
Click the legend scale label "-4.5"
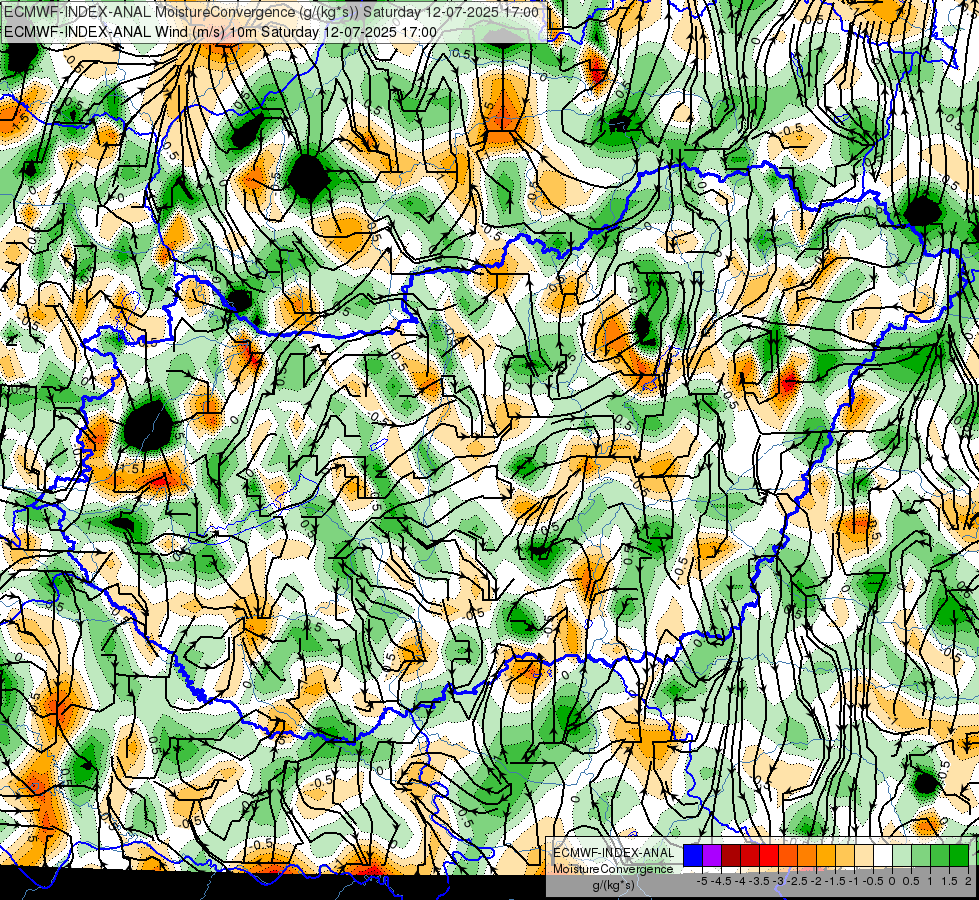(x=721, y=881)
